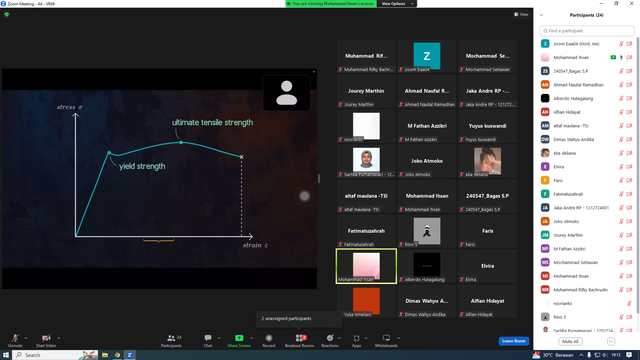
Task: Open the View Options dropdown
Action: pos(397,4)
